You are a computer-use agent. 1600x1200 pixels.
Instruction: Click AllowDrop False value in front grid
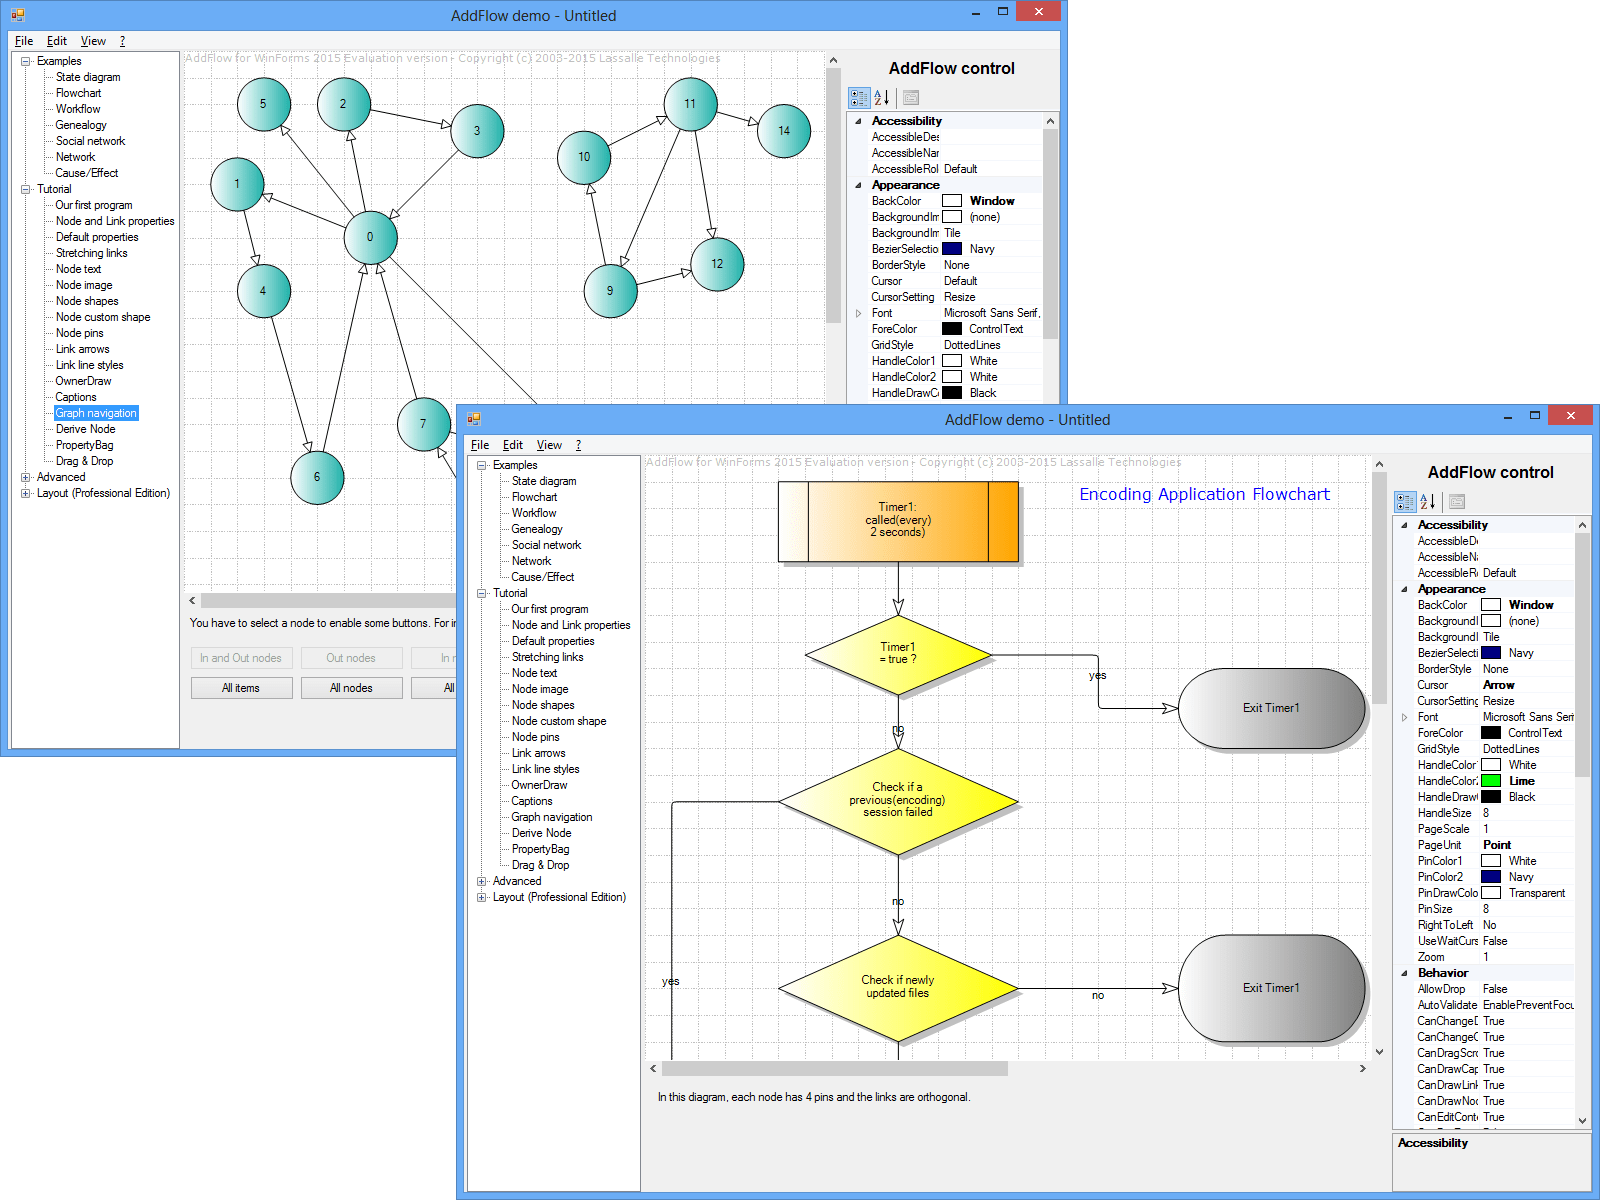(1495, 989)
